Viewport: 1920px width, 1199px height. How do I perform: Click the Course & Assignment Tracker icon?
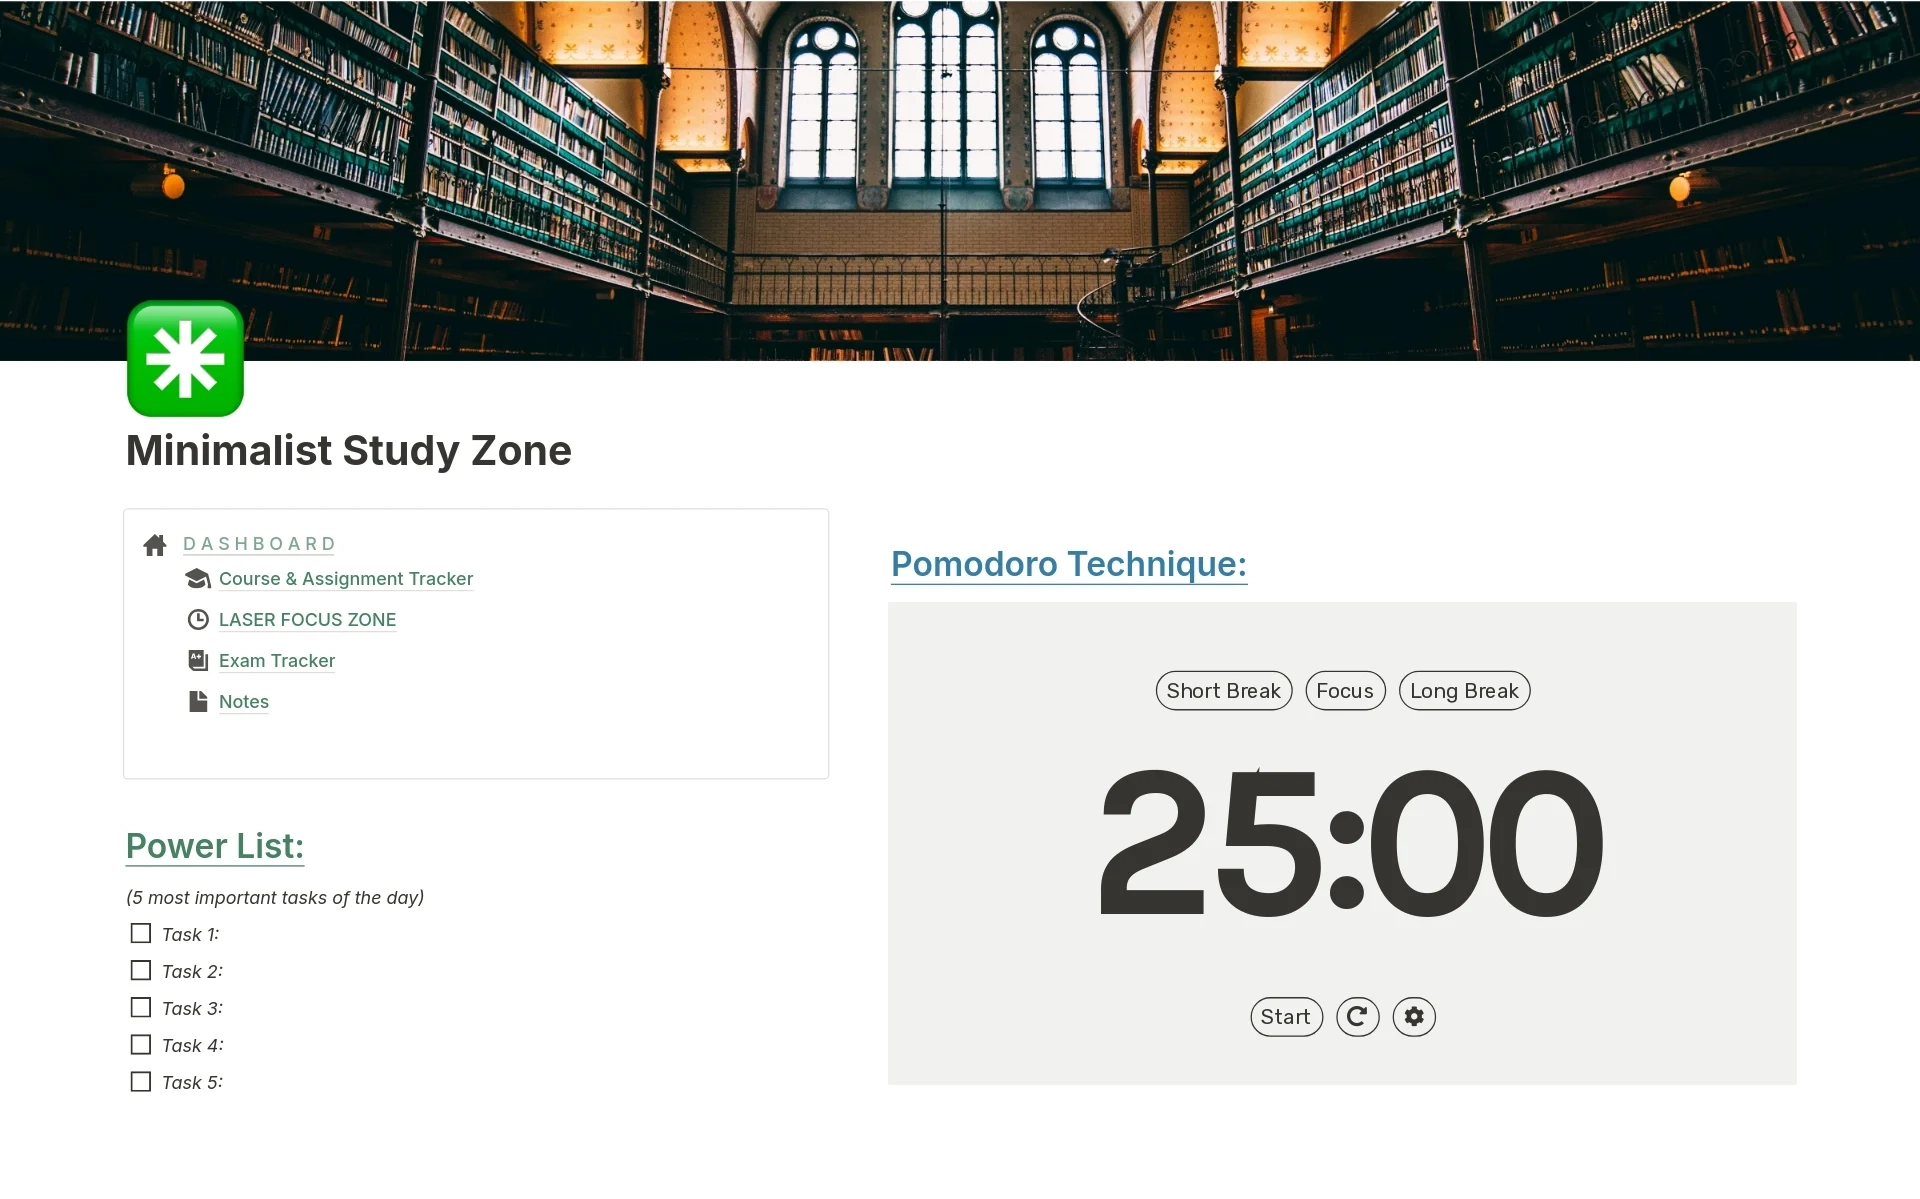click(199, 579)
